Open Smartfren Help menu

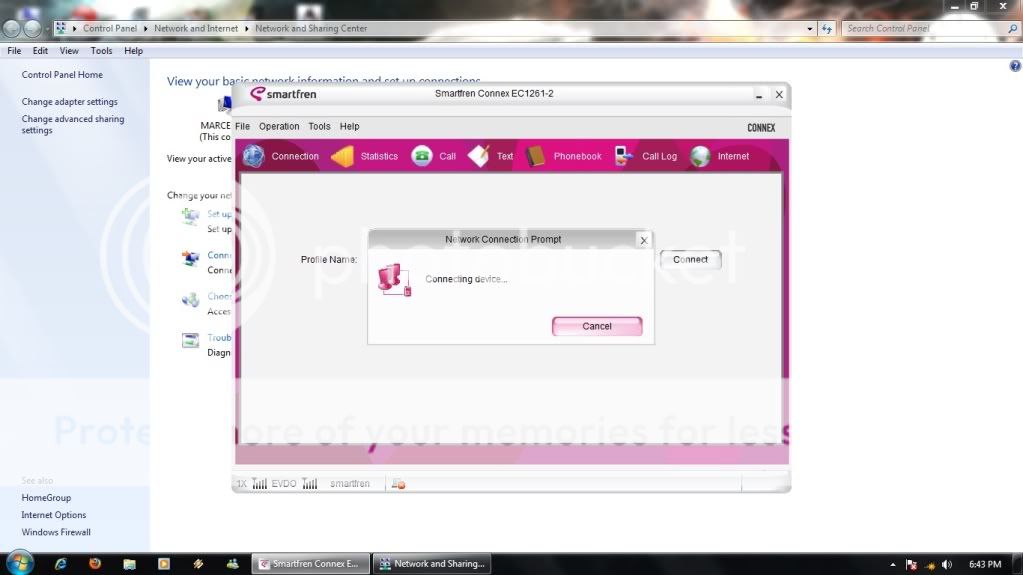tap(350, 126)
